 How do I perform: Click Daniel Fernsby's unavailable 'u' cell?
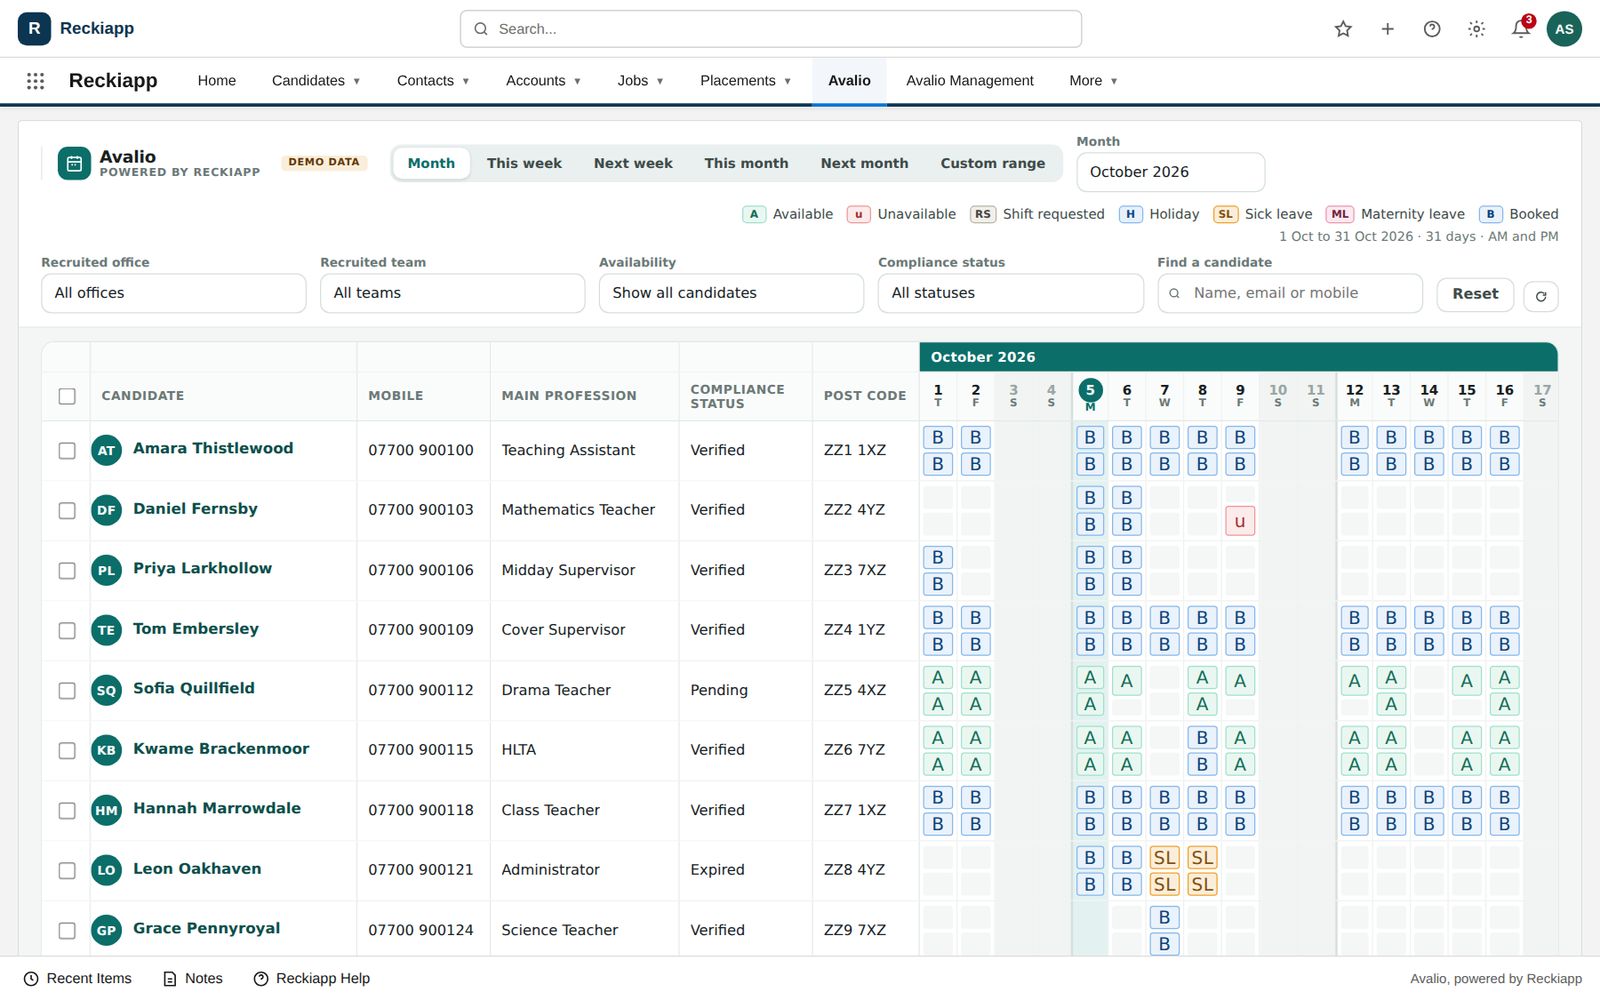1240,521
